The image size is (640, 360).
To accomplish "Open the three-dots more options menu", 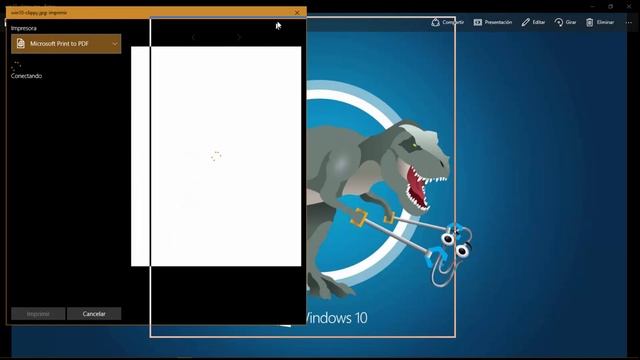I will [x=629, y=22].
